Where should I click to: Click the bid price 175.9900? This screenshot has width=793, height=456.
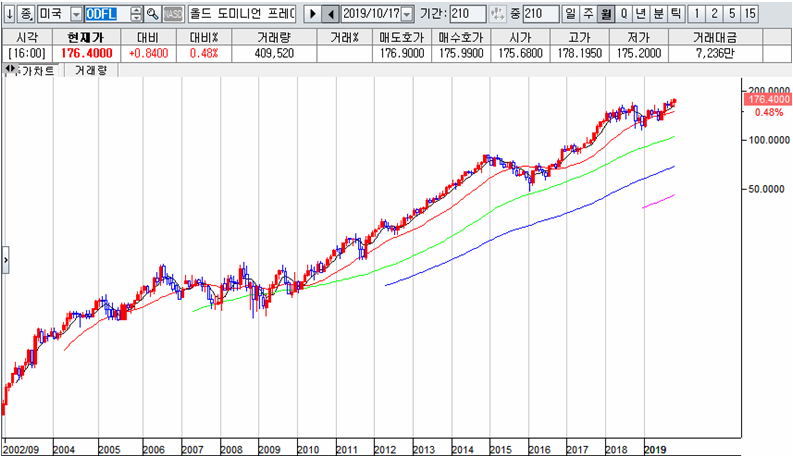point(461,54)
